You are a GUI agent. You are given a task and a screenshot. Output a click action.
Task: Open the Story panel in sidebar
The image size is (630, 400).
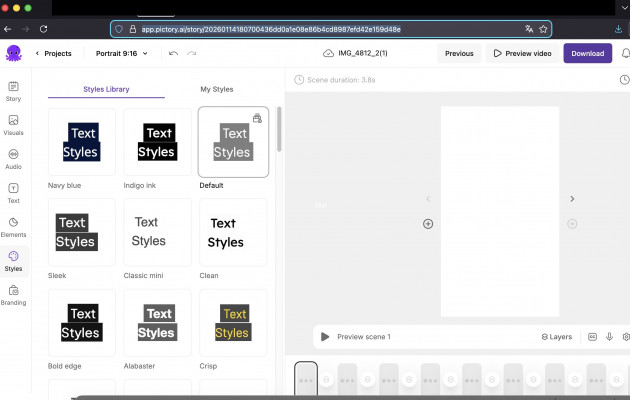click(13, 91)
